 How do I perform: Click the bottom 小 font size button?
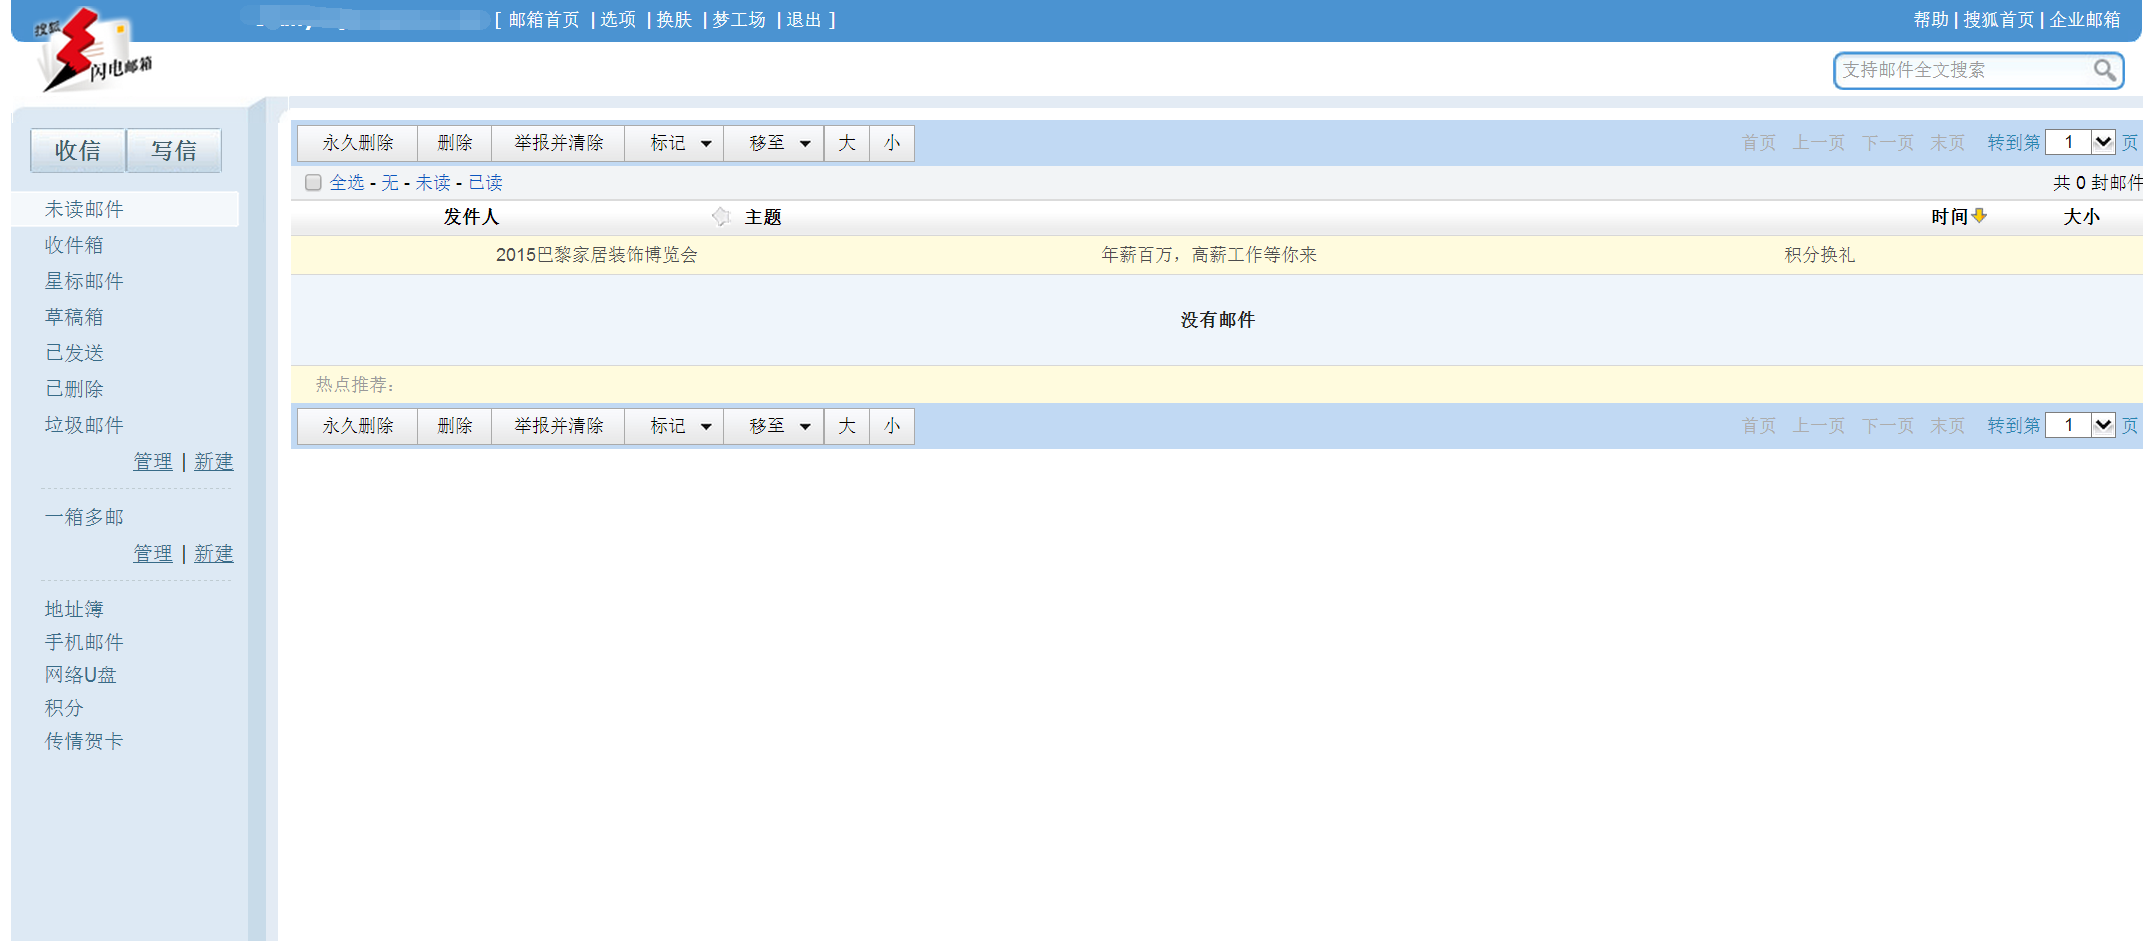click(892, 426)
